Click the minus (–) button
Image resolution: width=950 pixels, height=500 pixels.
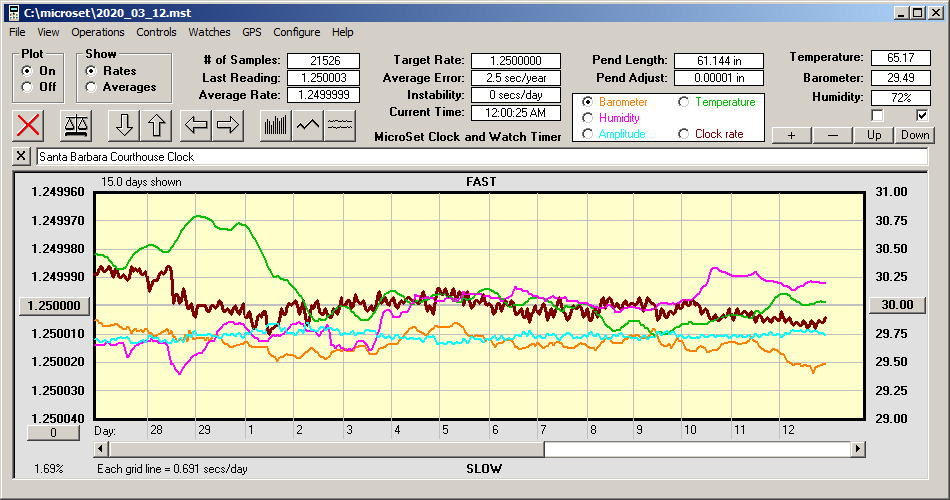click(832, 135)
